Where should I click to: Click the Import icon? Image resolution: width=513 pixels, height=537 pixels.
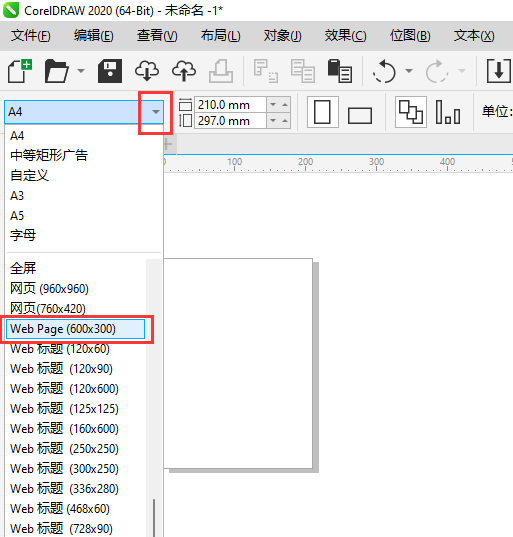[499, 71]
